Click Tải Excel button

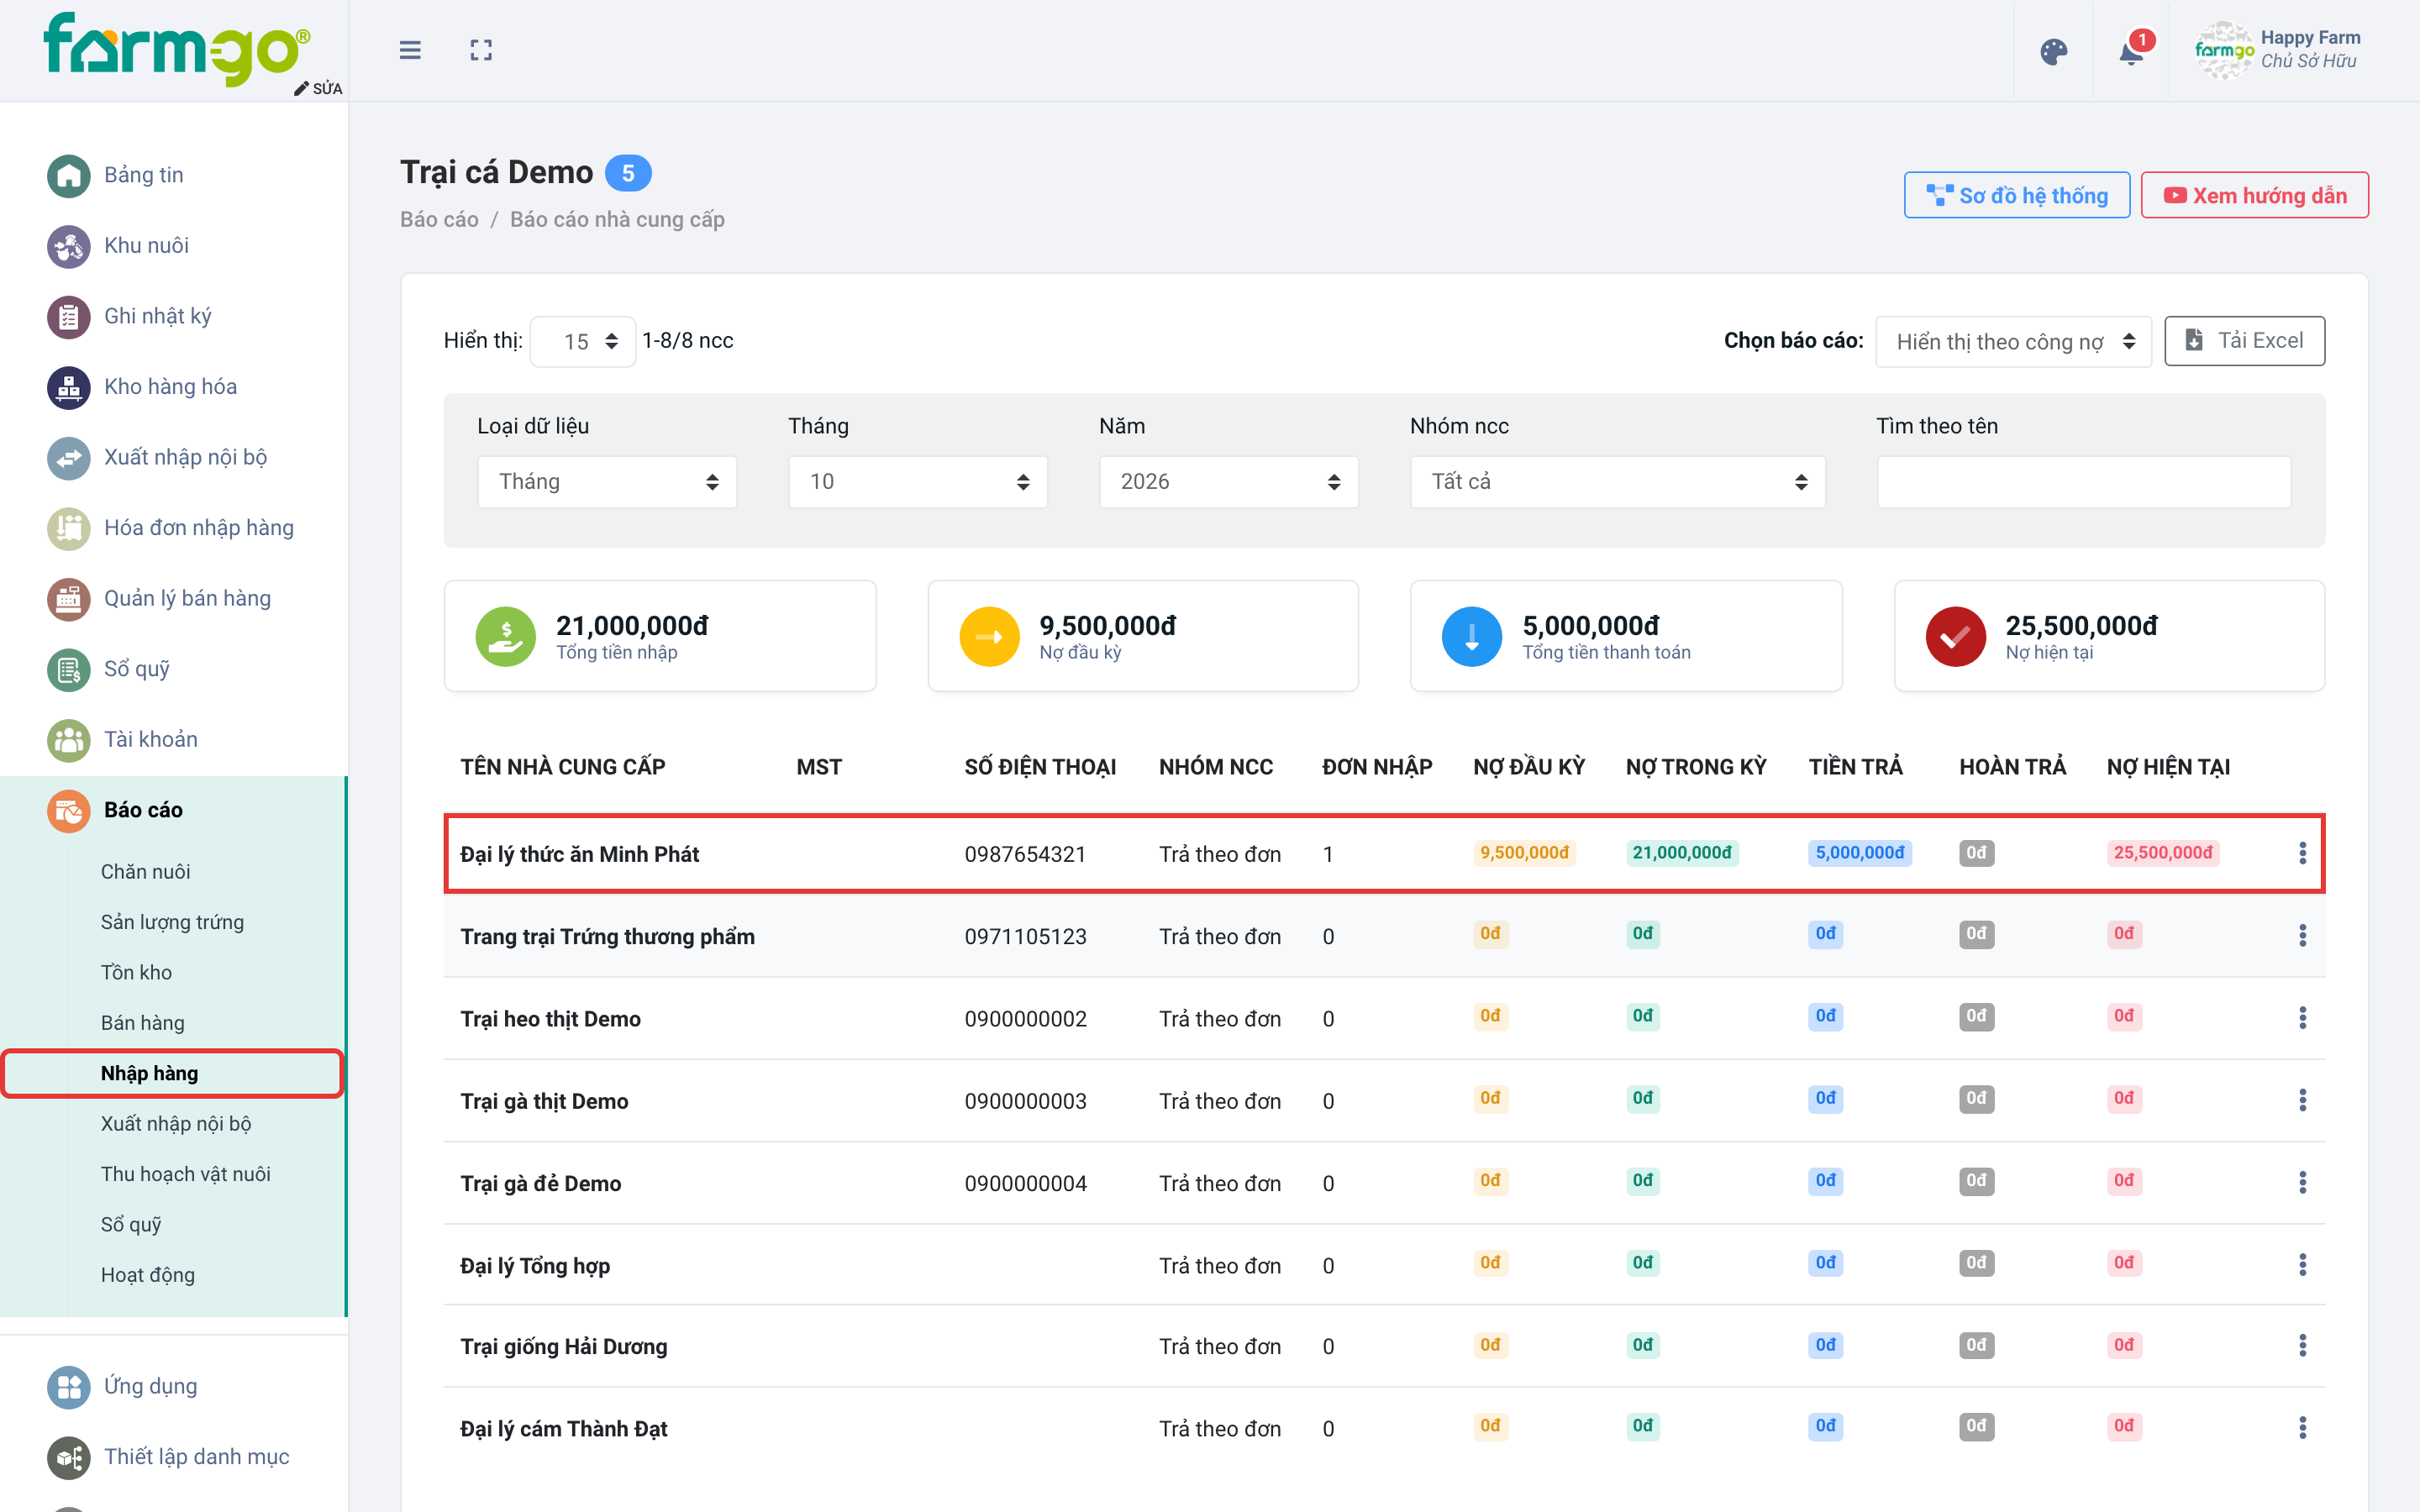2244,341
